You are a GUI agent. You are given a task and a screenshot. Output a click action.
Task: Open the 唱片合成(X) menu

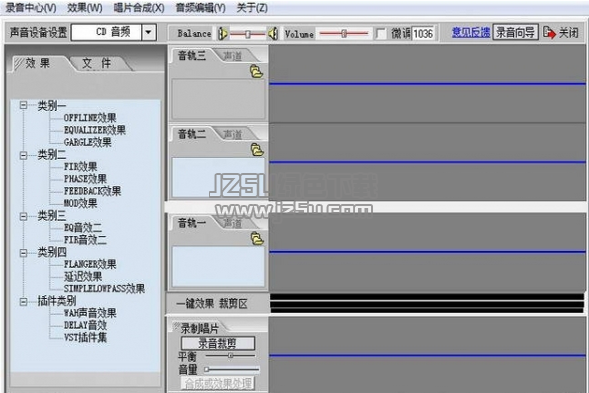click(x=139, y=8)
